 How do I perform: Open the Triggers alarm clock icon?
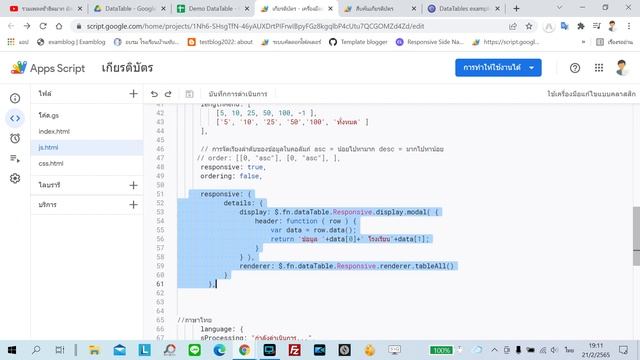point(15,138)
